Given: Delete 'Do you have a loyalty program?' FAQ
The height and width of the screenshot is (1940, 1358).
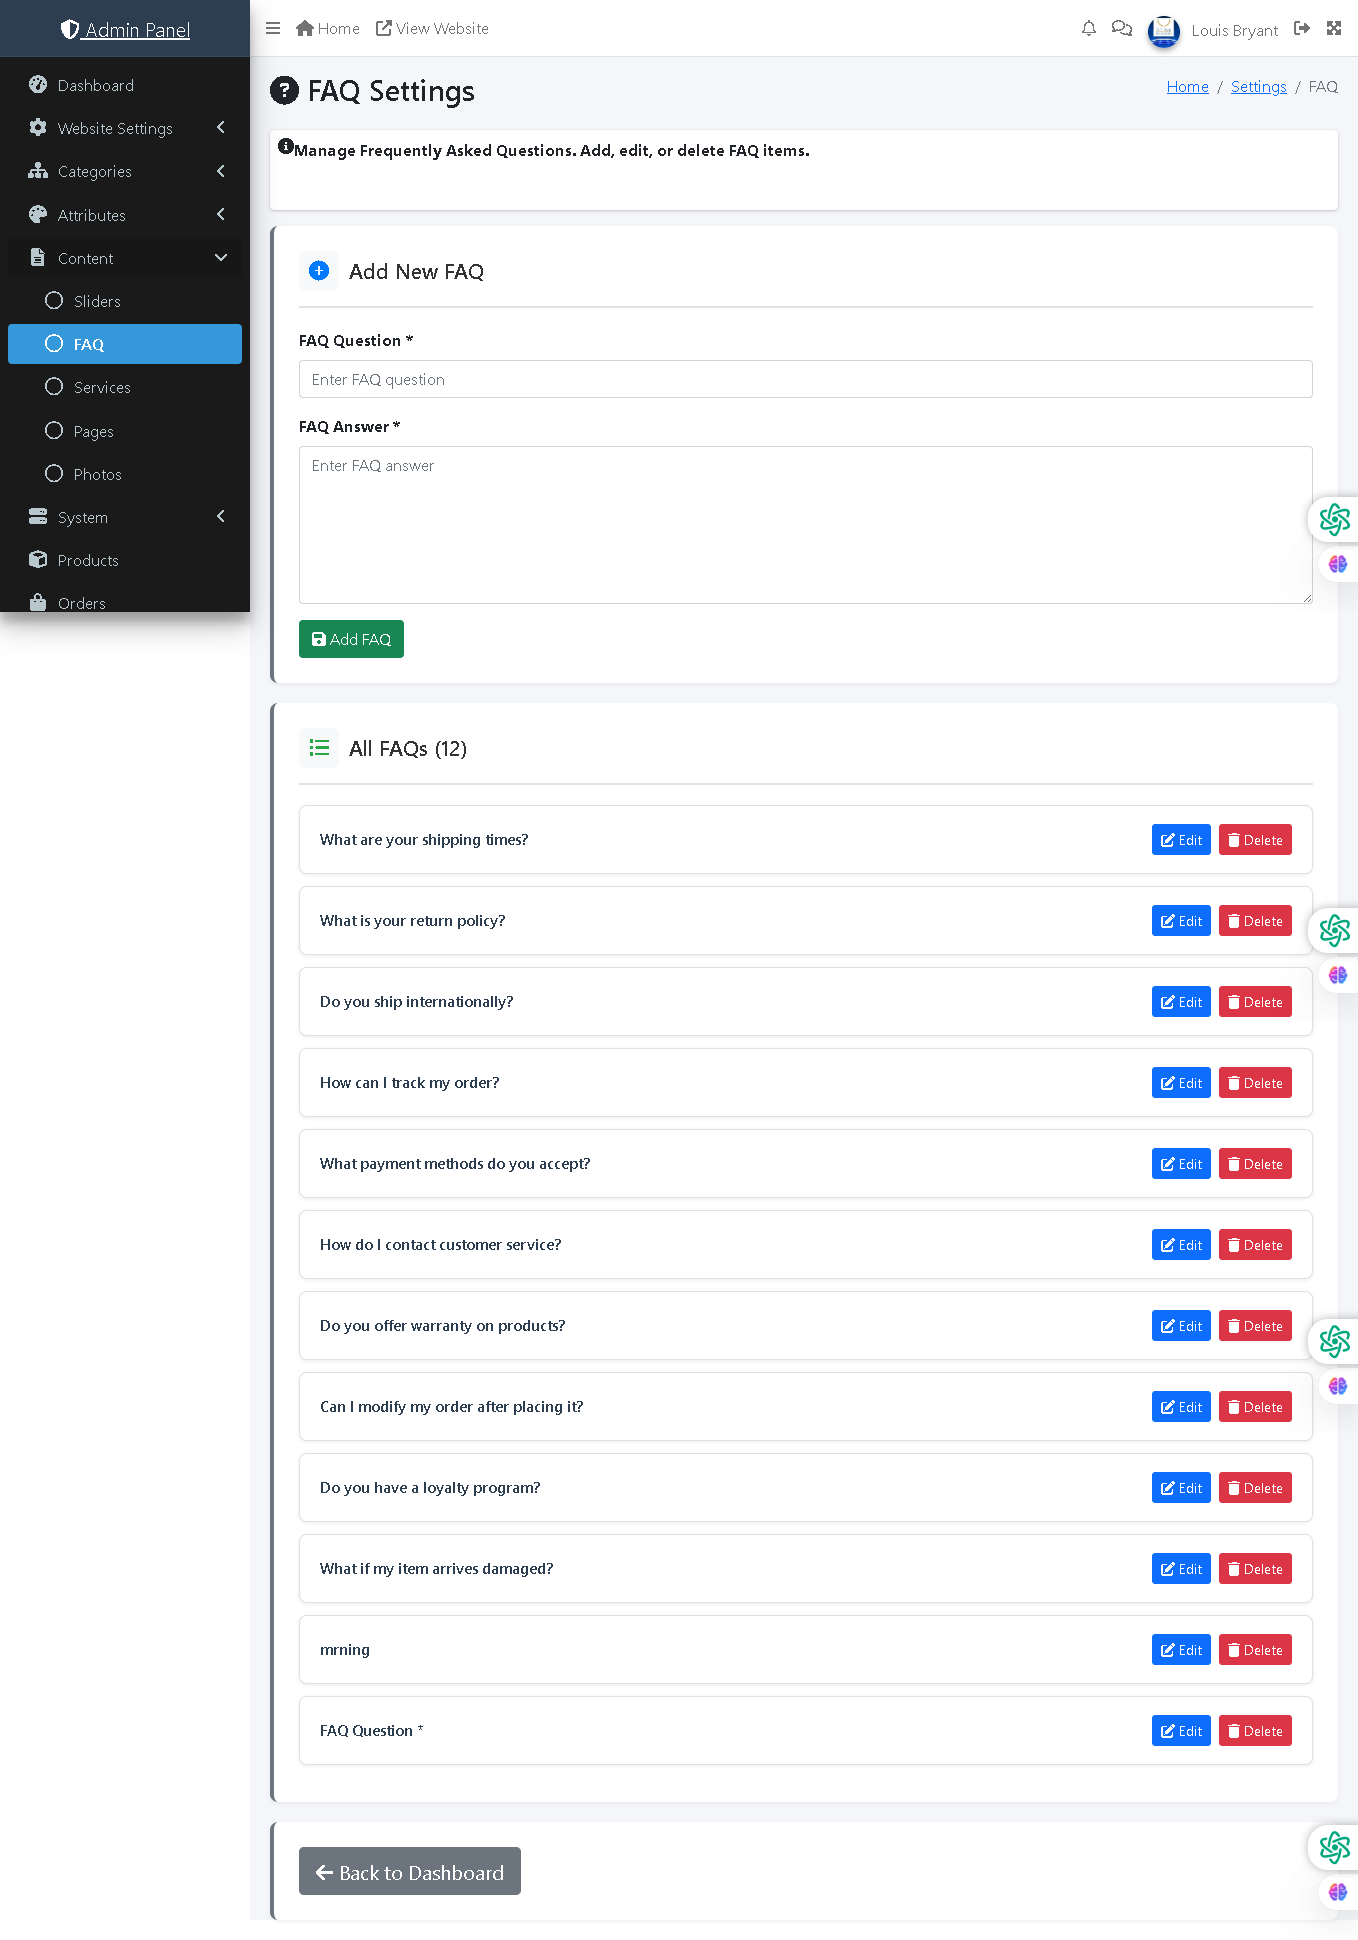Looking at the screenshot, I should [x=1255, y=1488].
